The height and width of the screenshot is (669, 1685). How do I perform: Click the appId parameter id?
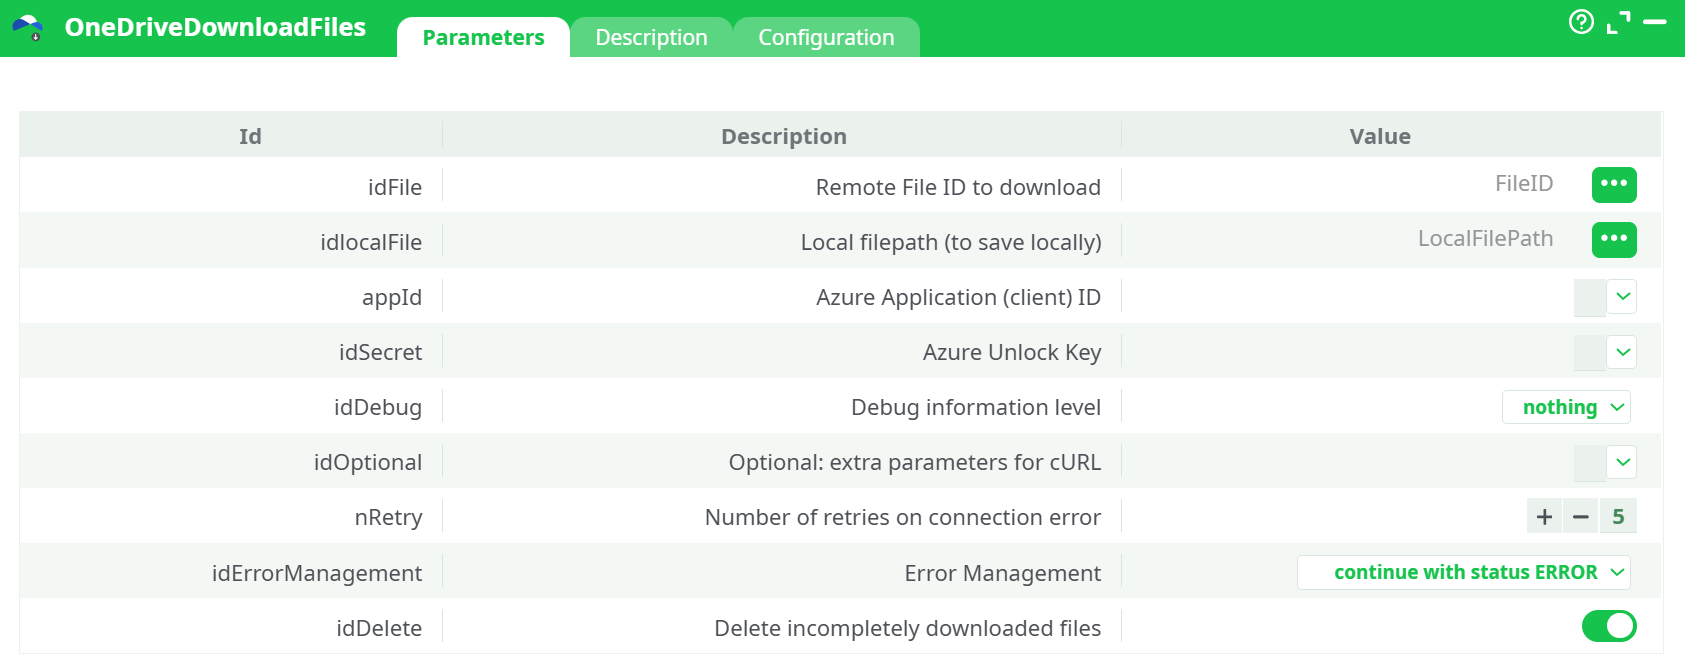click(x=392, y=298)
